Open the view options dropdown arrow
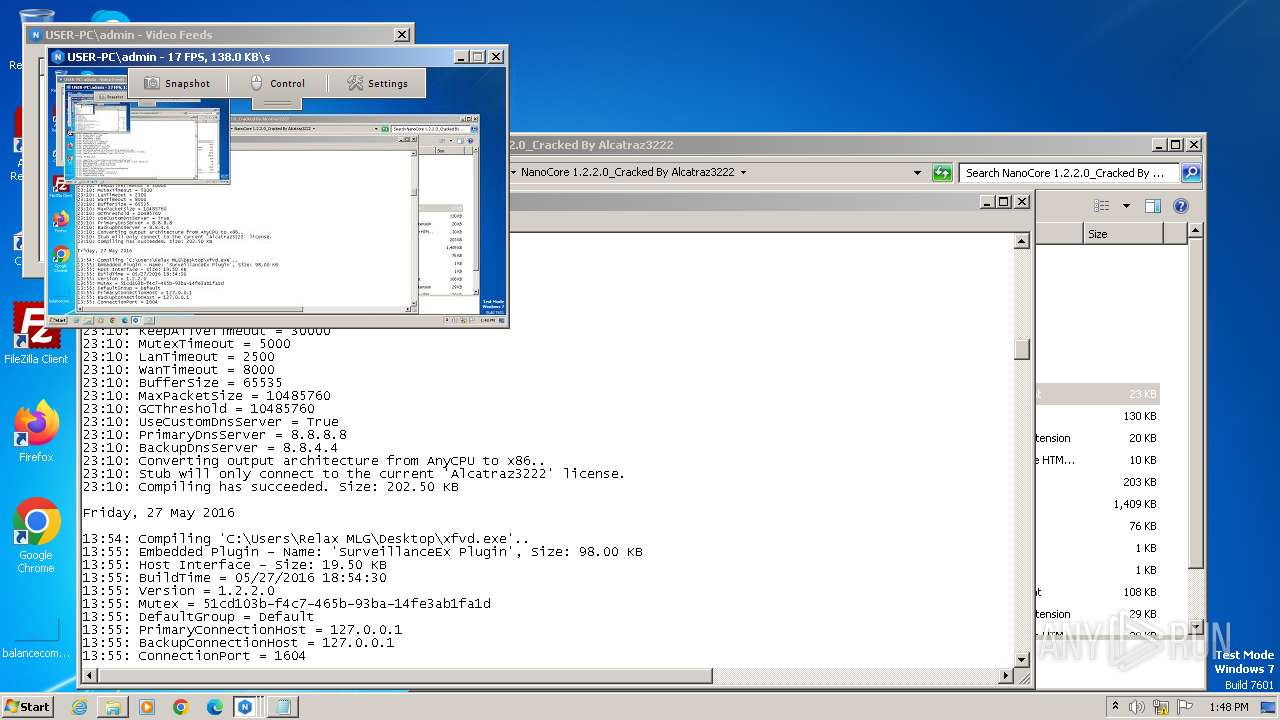1280x720 pixels. (1126, 206)
